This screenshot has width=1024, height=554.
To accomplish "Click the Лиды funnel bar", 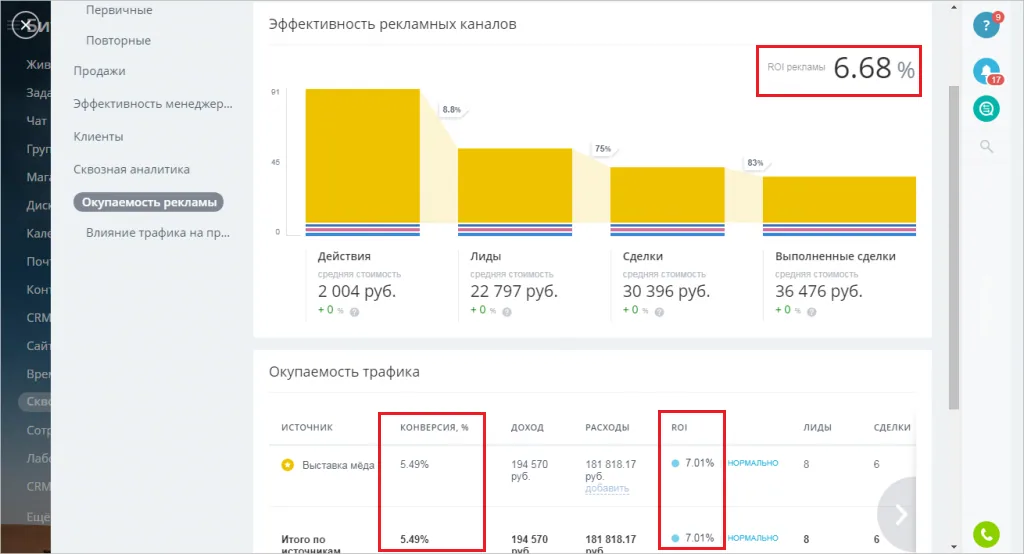I will [515, 186].
